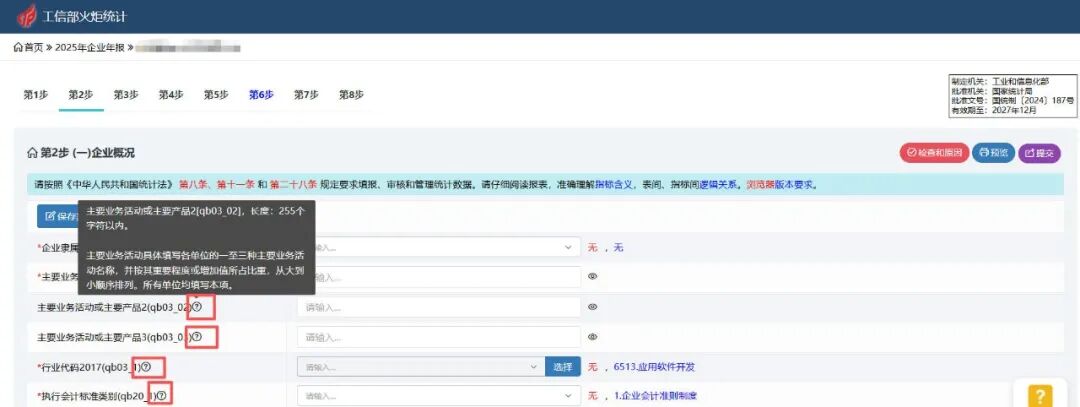Image resolution: width=1080 pixels, height=407 pixels.
Task: Open help for 执行会计标准类别 field
Action: tap(161, 396)
